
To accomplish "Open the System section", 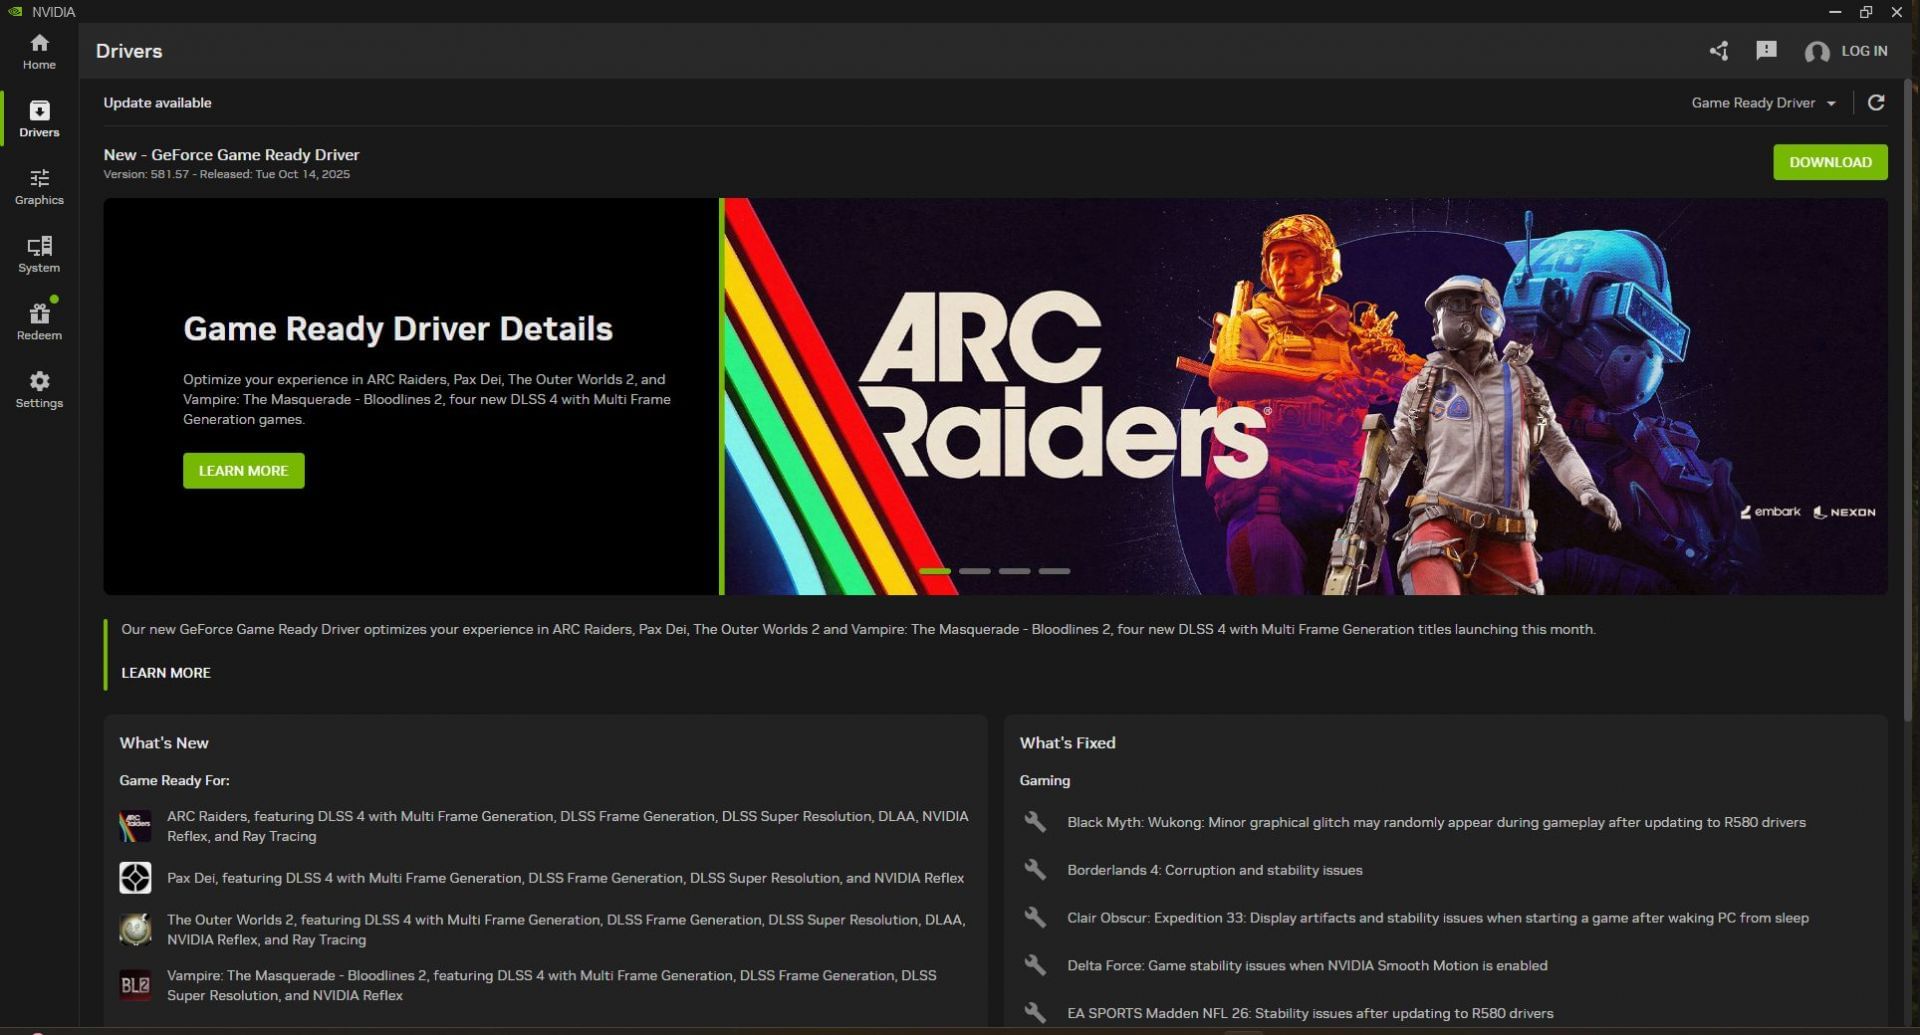I will (39, 254).
